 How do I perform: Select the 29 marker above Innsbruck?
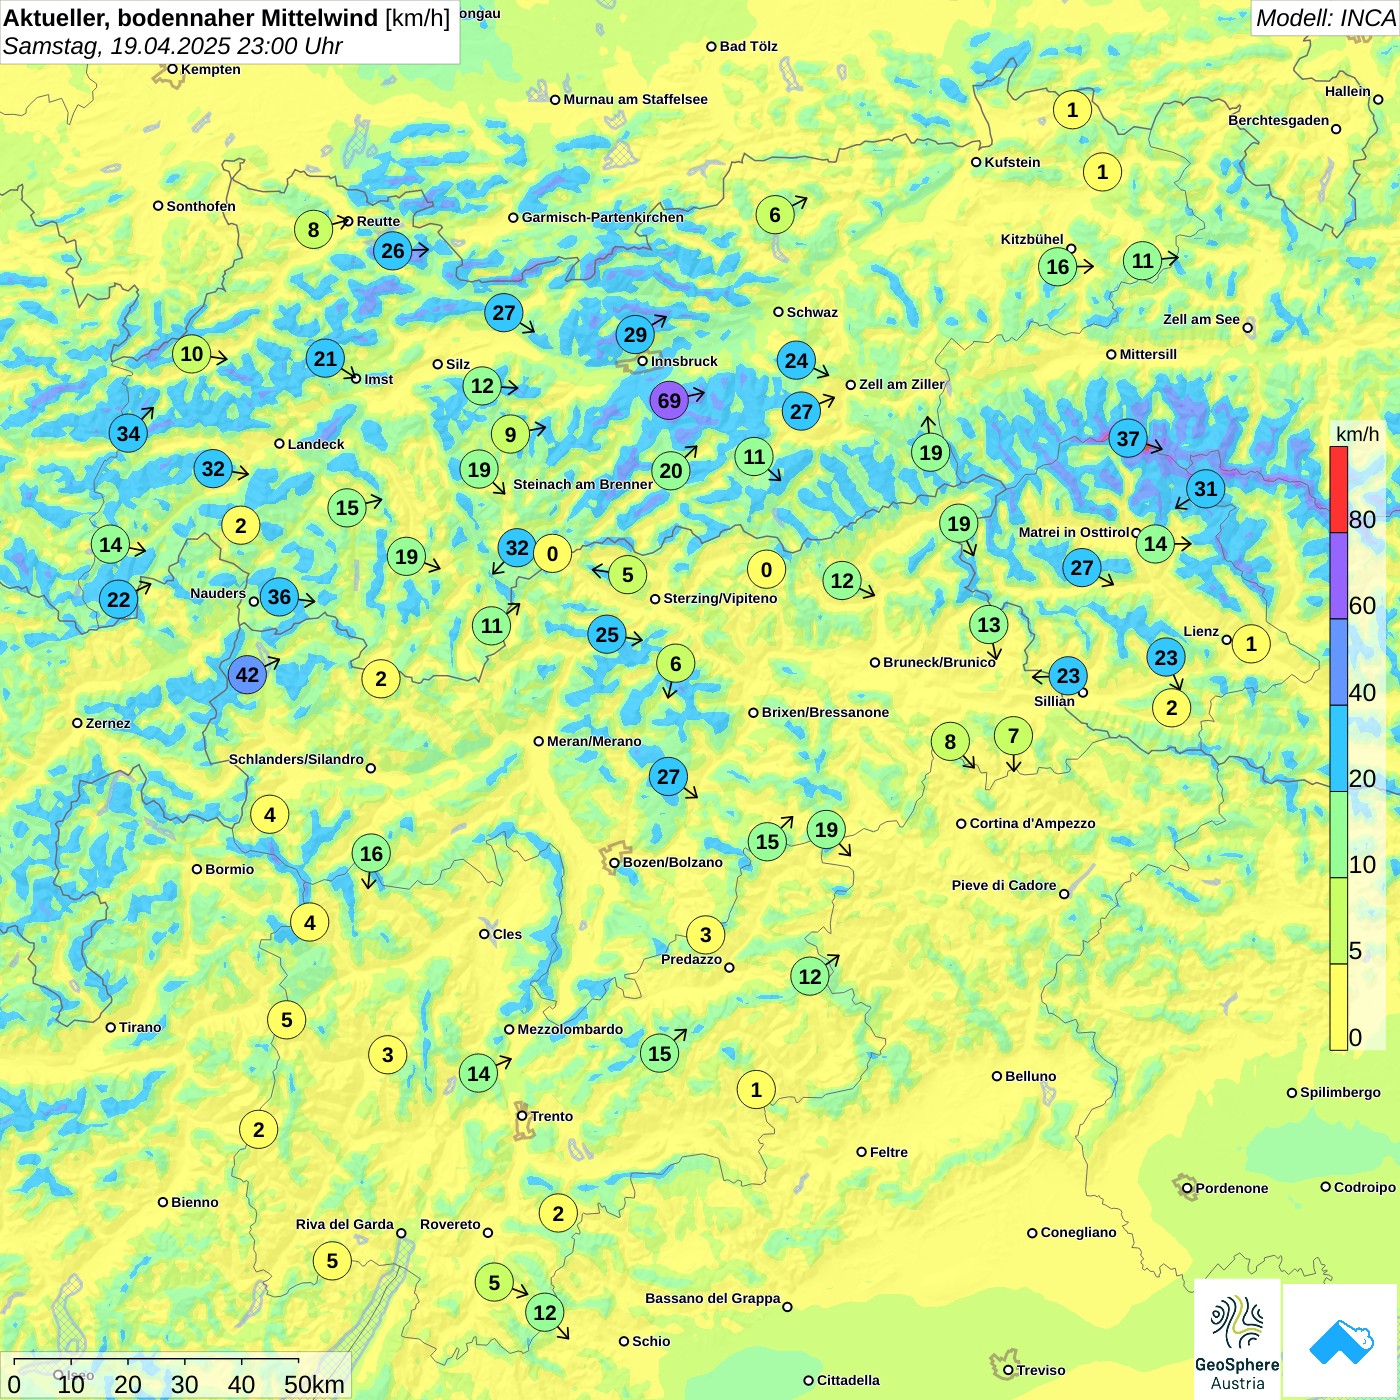click(635, 334)
